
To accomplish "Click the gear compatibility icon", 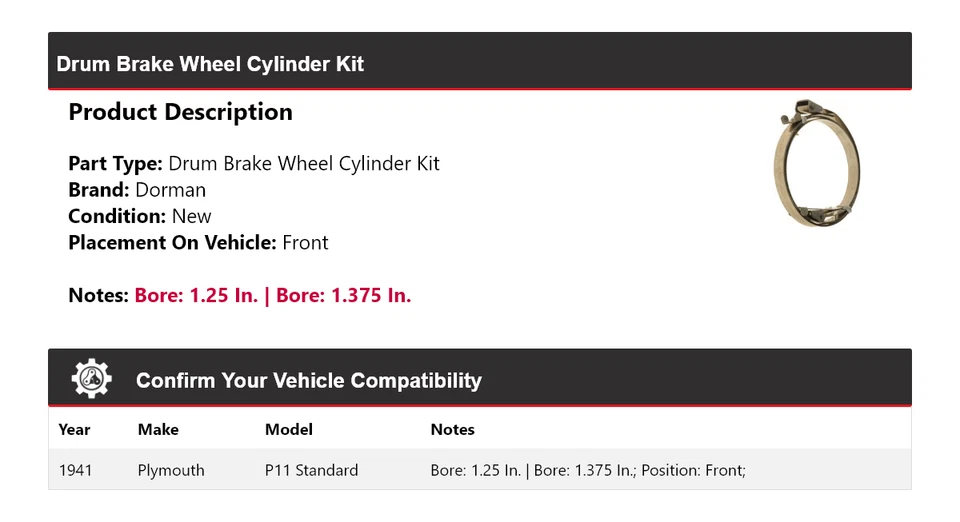I will point(91,379).
